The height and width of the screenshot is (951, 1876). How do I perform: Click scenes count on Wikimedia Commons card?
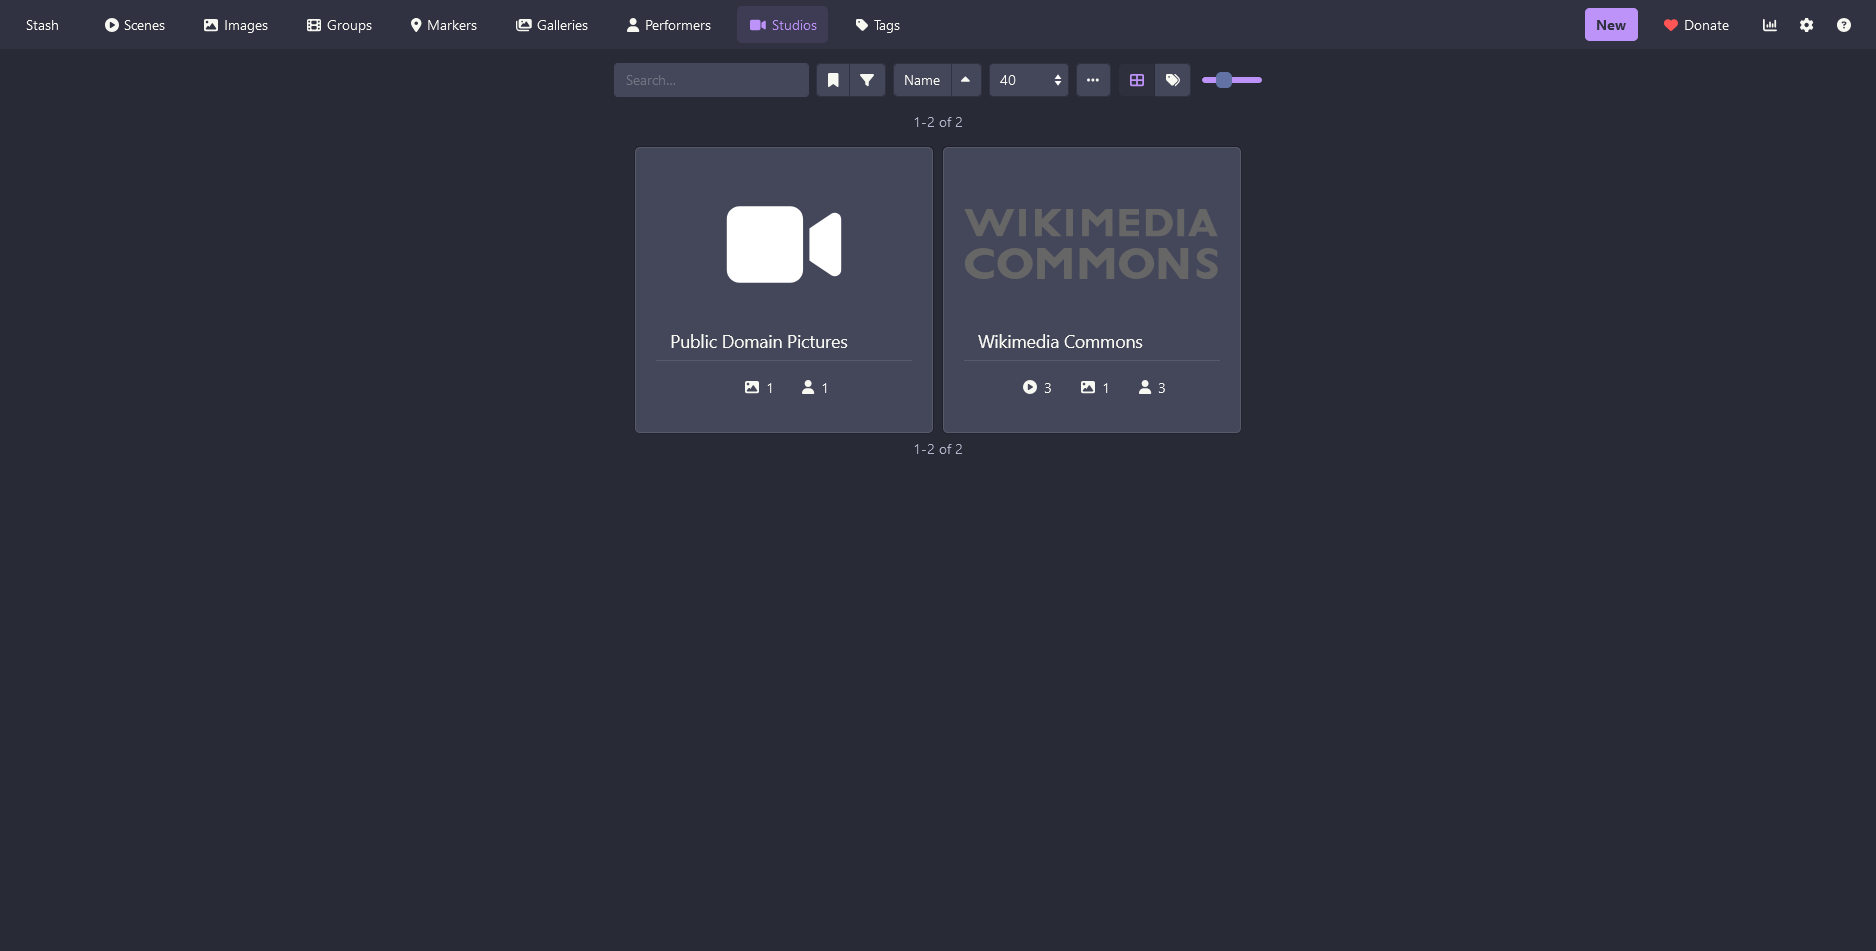(1037, 388)
